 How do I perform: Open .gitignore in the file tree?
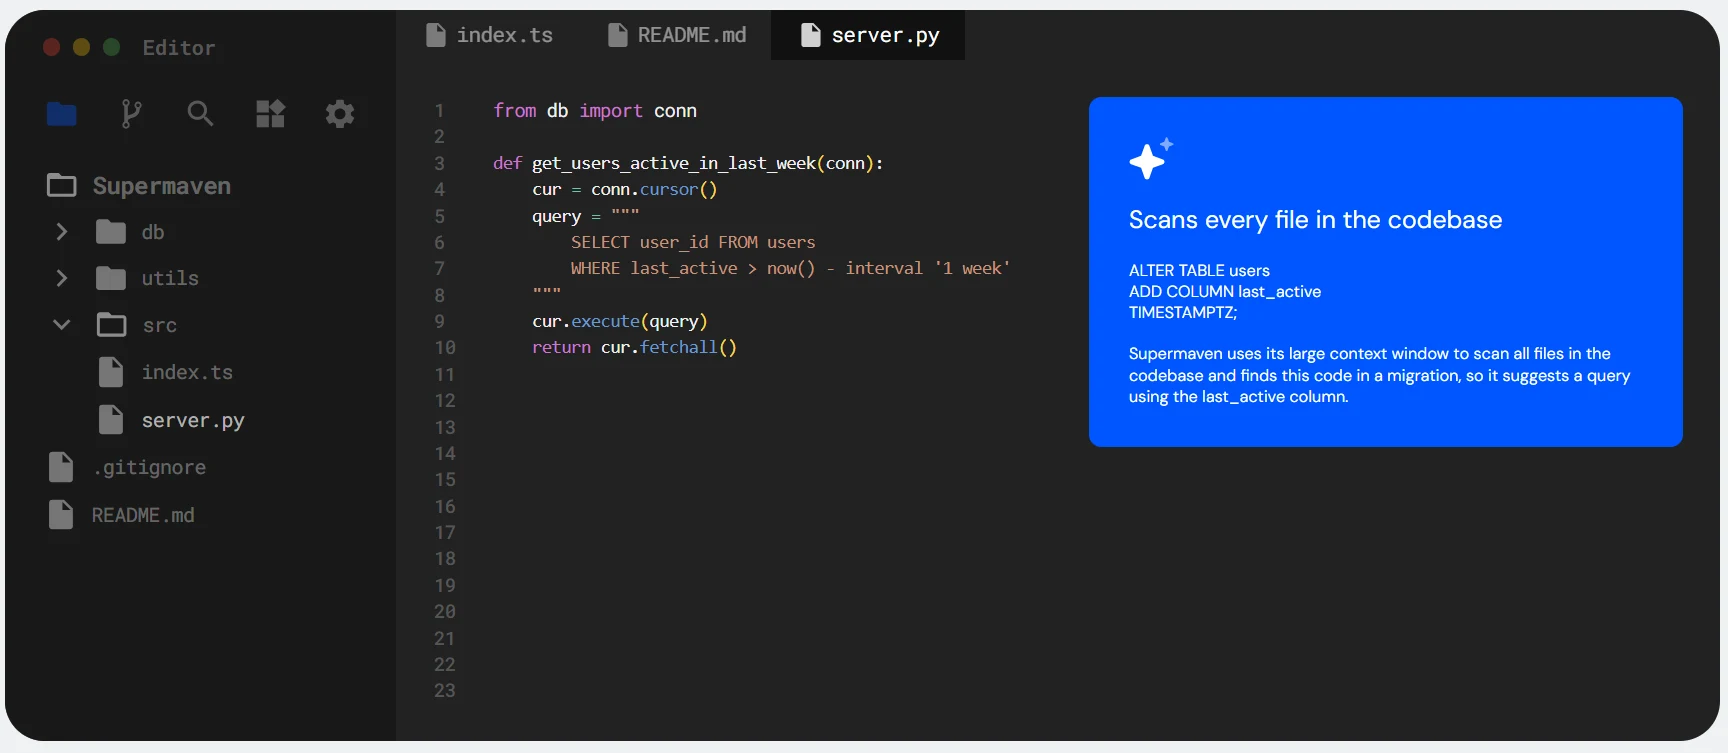(149, 467)
